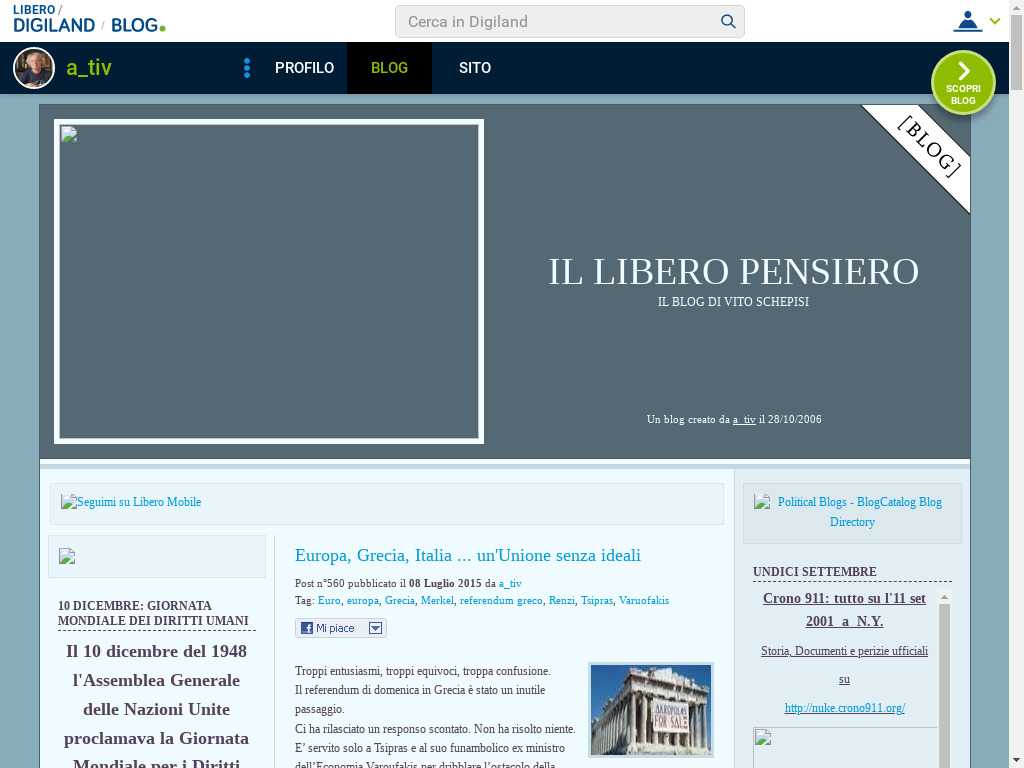The width and height of the screenshot is (1024, 768).
Task: Select the BLOG tab
Action: pos(389,68)
